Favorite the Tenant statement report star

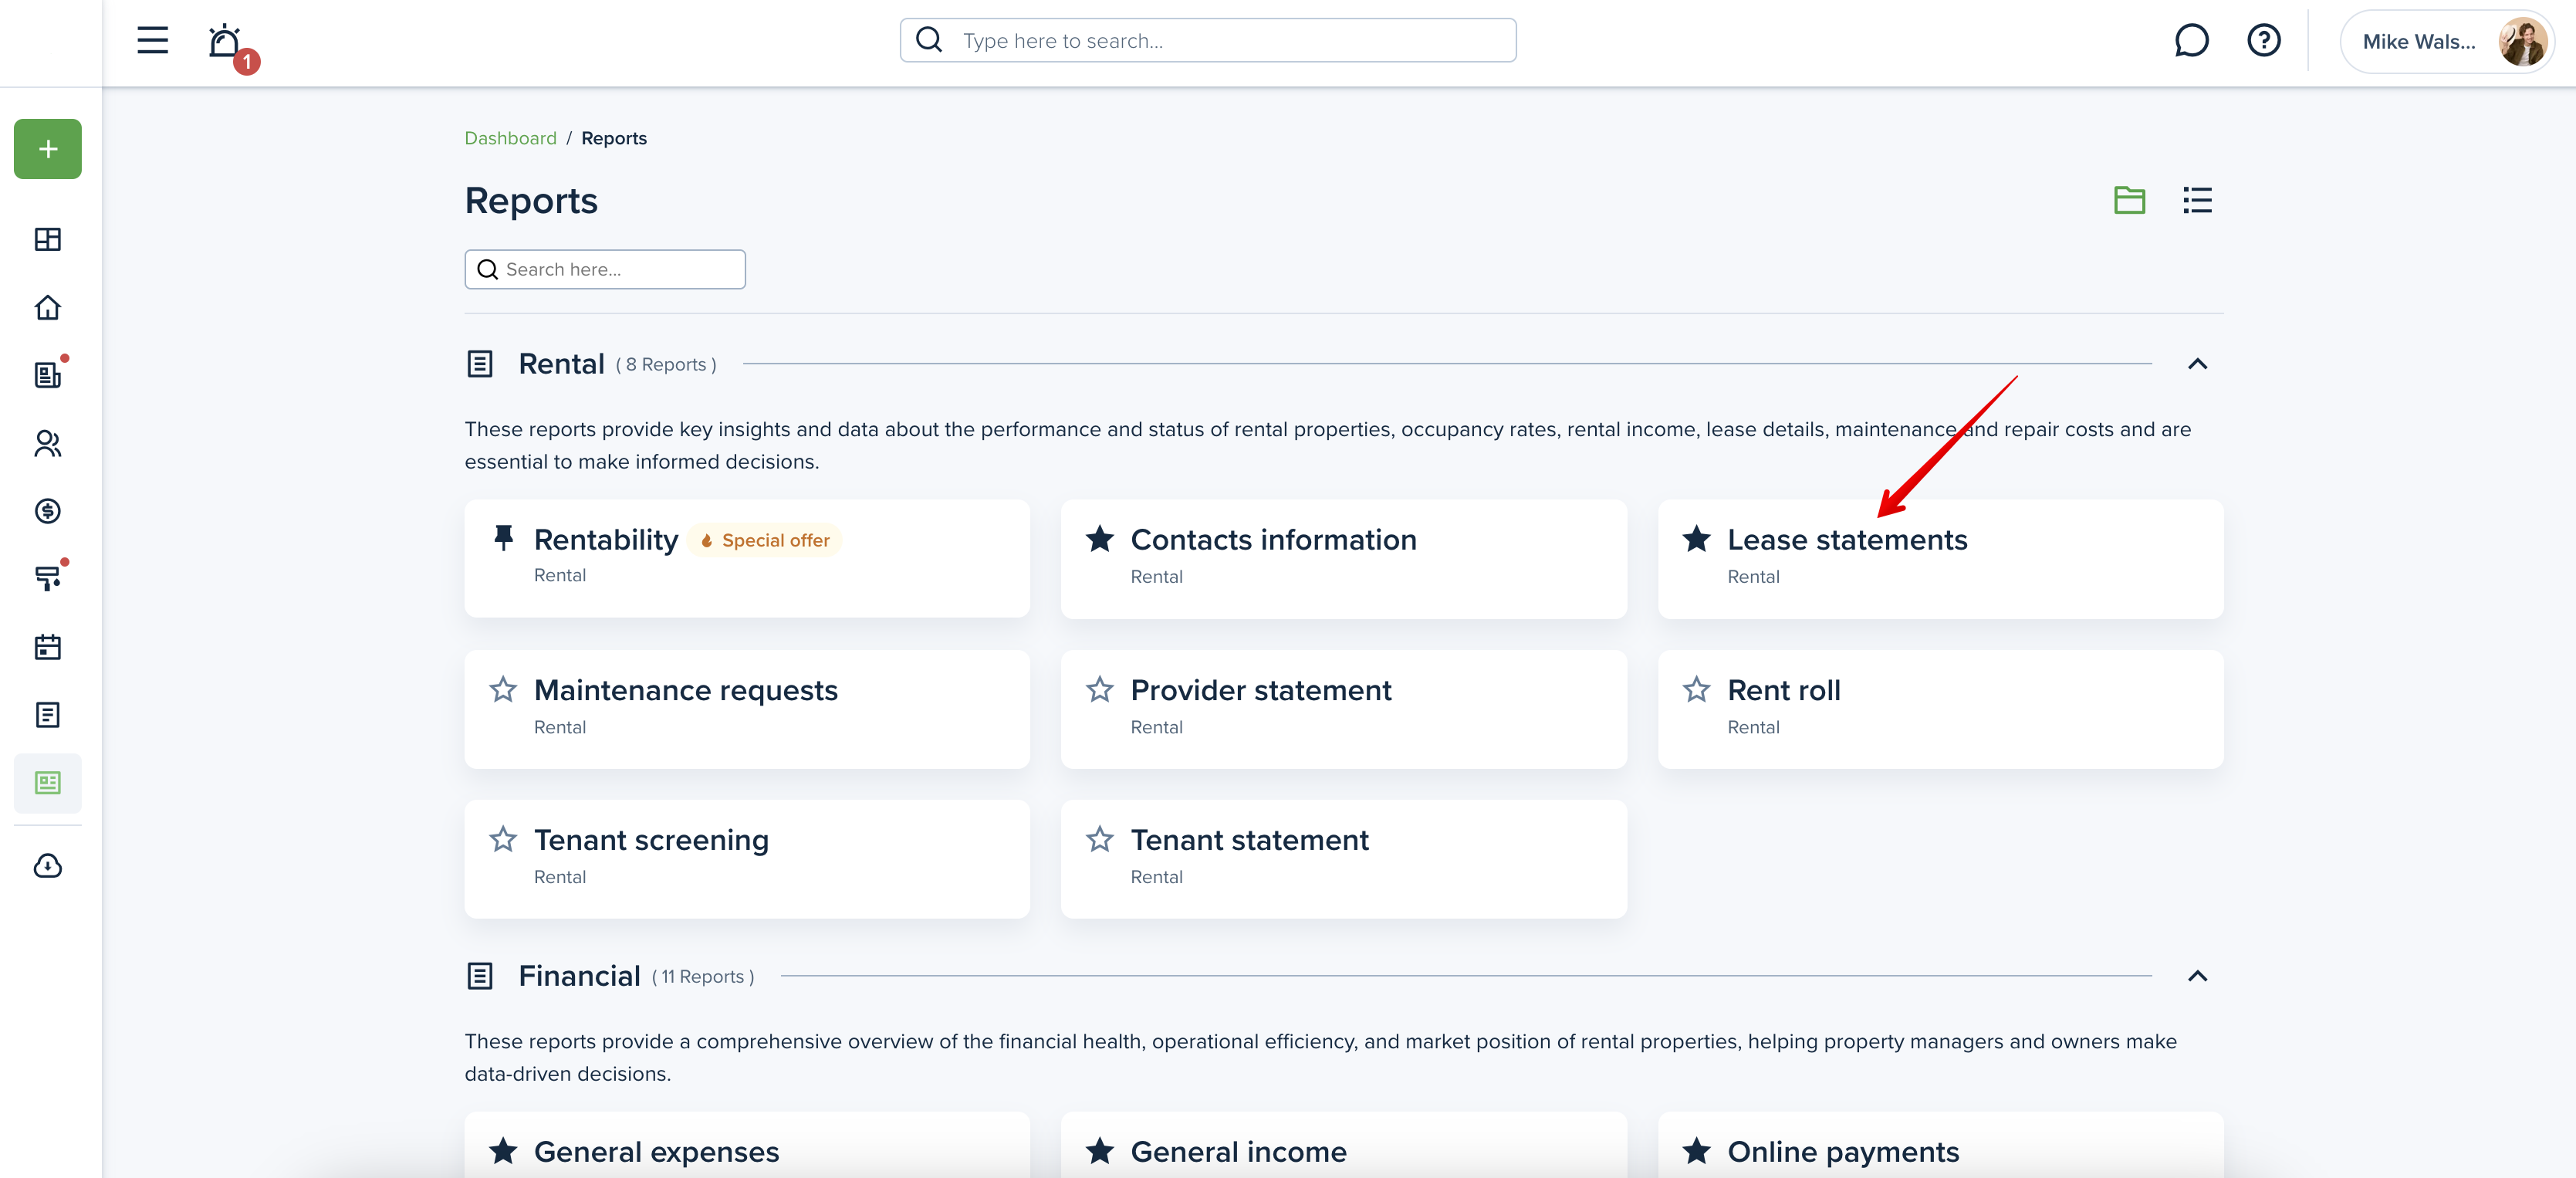(x=1100, y=839)
